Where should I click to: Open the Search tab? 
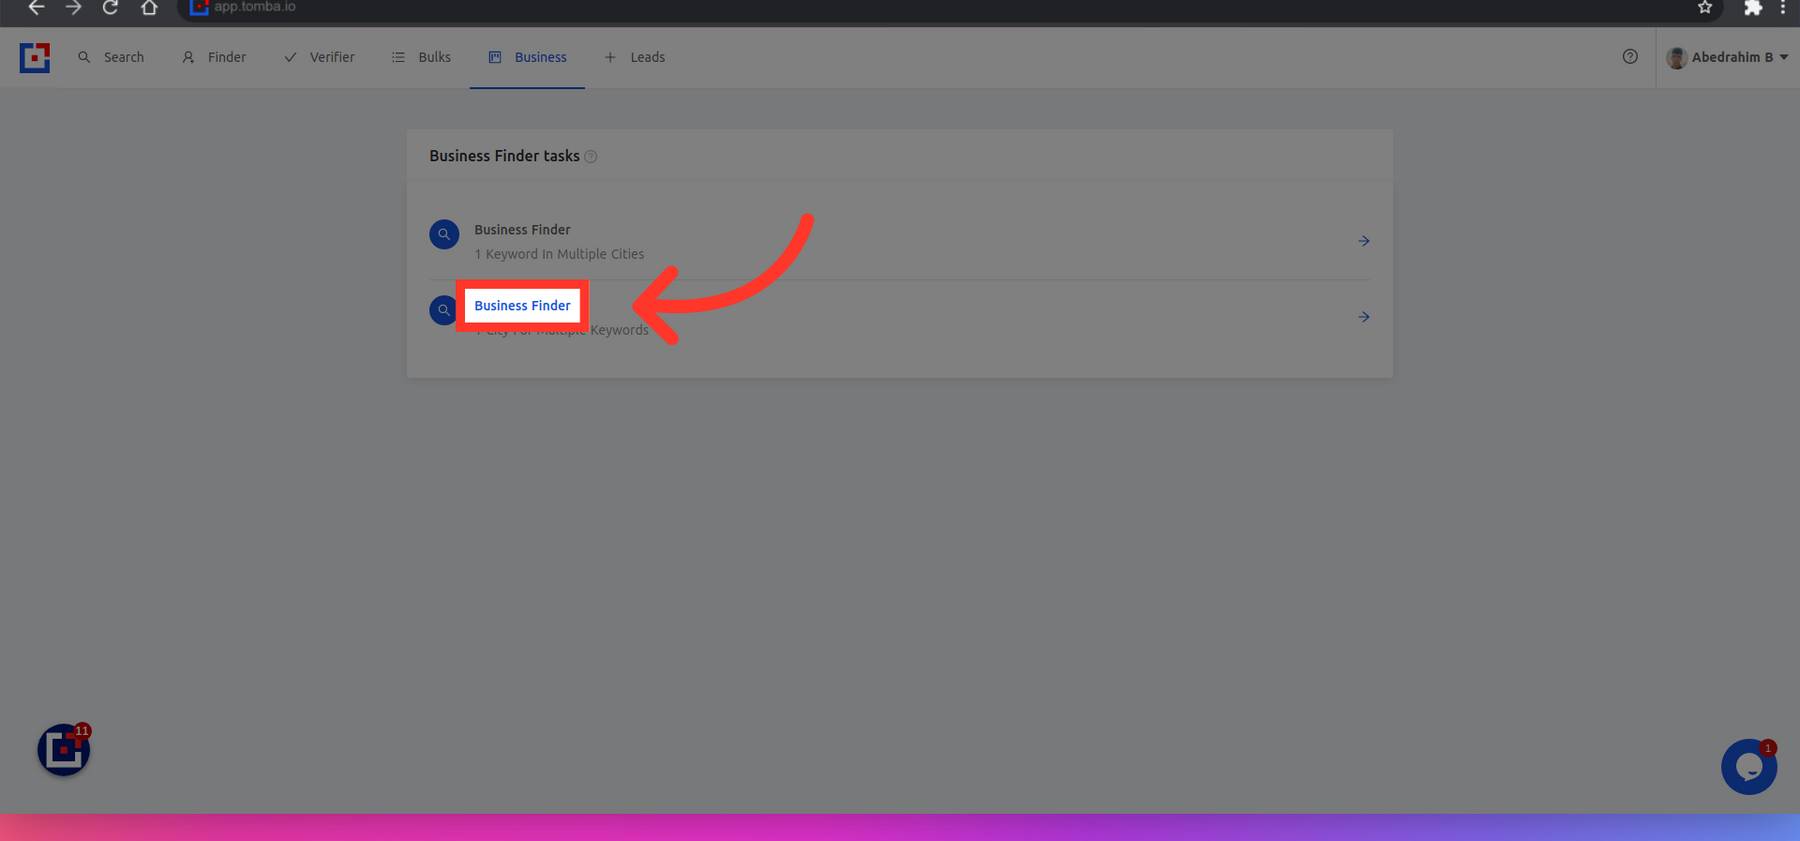(111, 57)
